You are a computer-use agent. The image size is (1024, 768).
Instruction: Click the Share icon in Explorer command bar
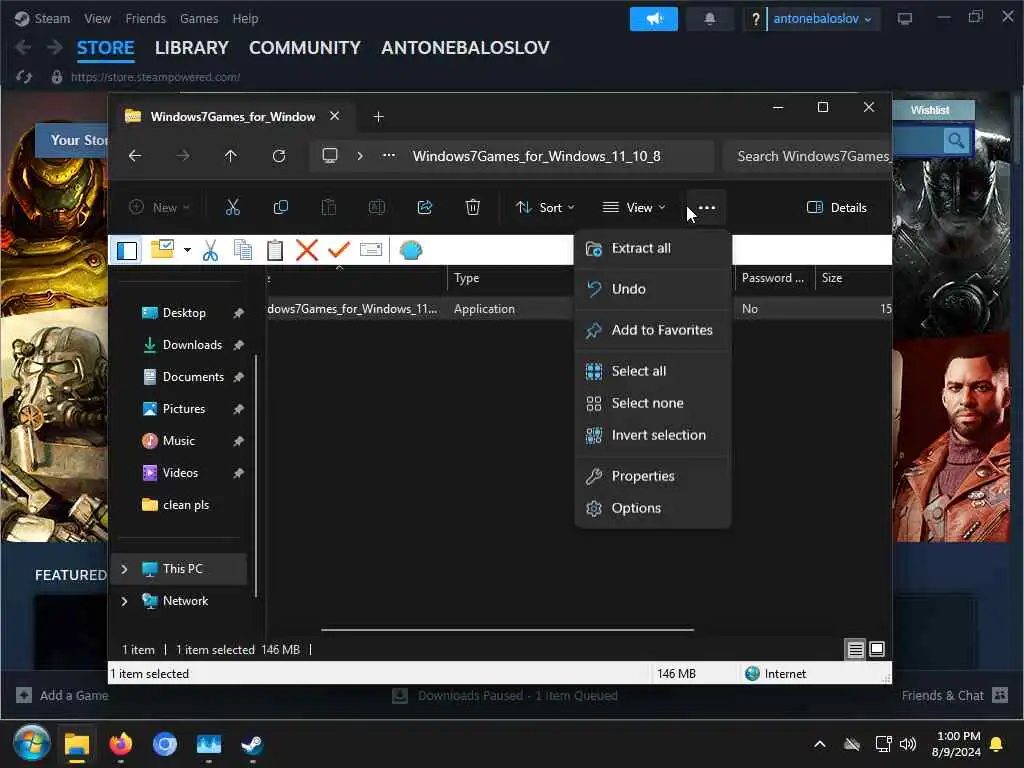pyautogui.click(x=424, y=208)
